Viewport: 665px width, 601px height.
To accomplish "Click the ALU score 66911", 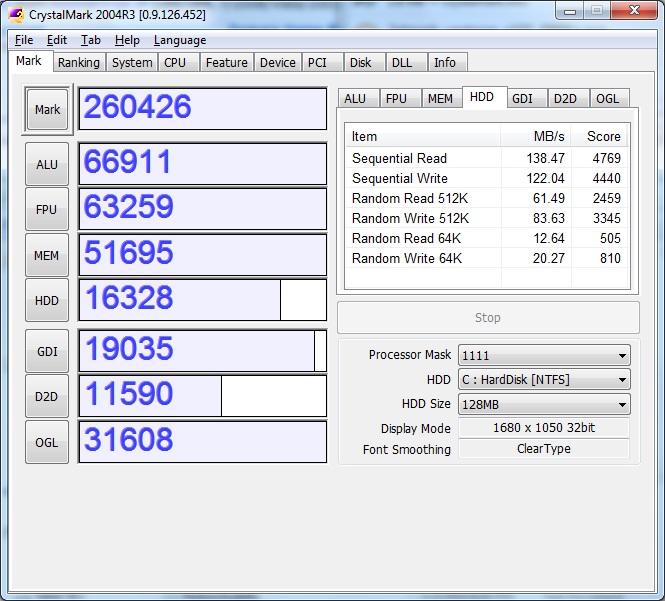I will 203,164.
